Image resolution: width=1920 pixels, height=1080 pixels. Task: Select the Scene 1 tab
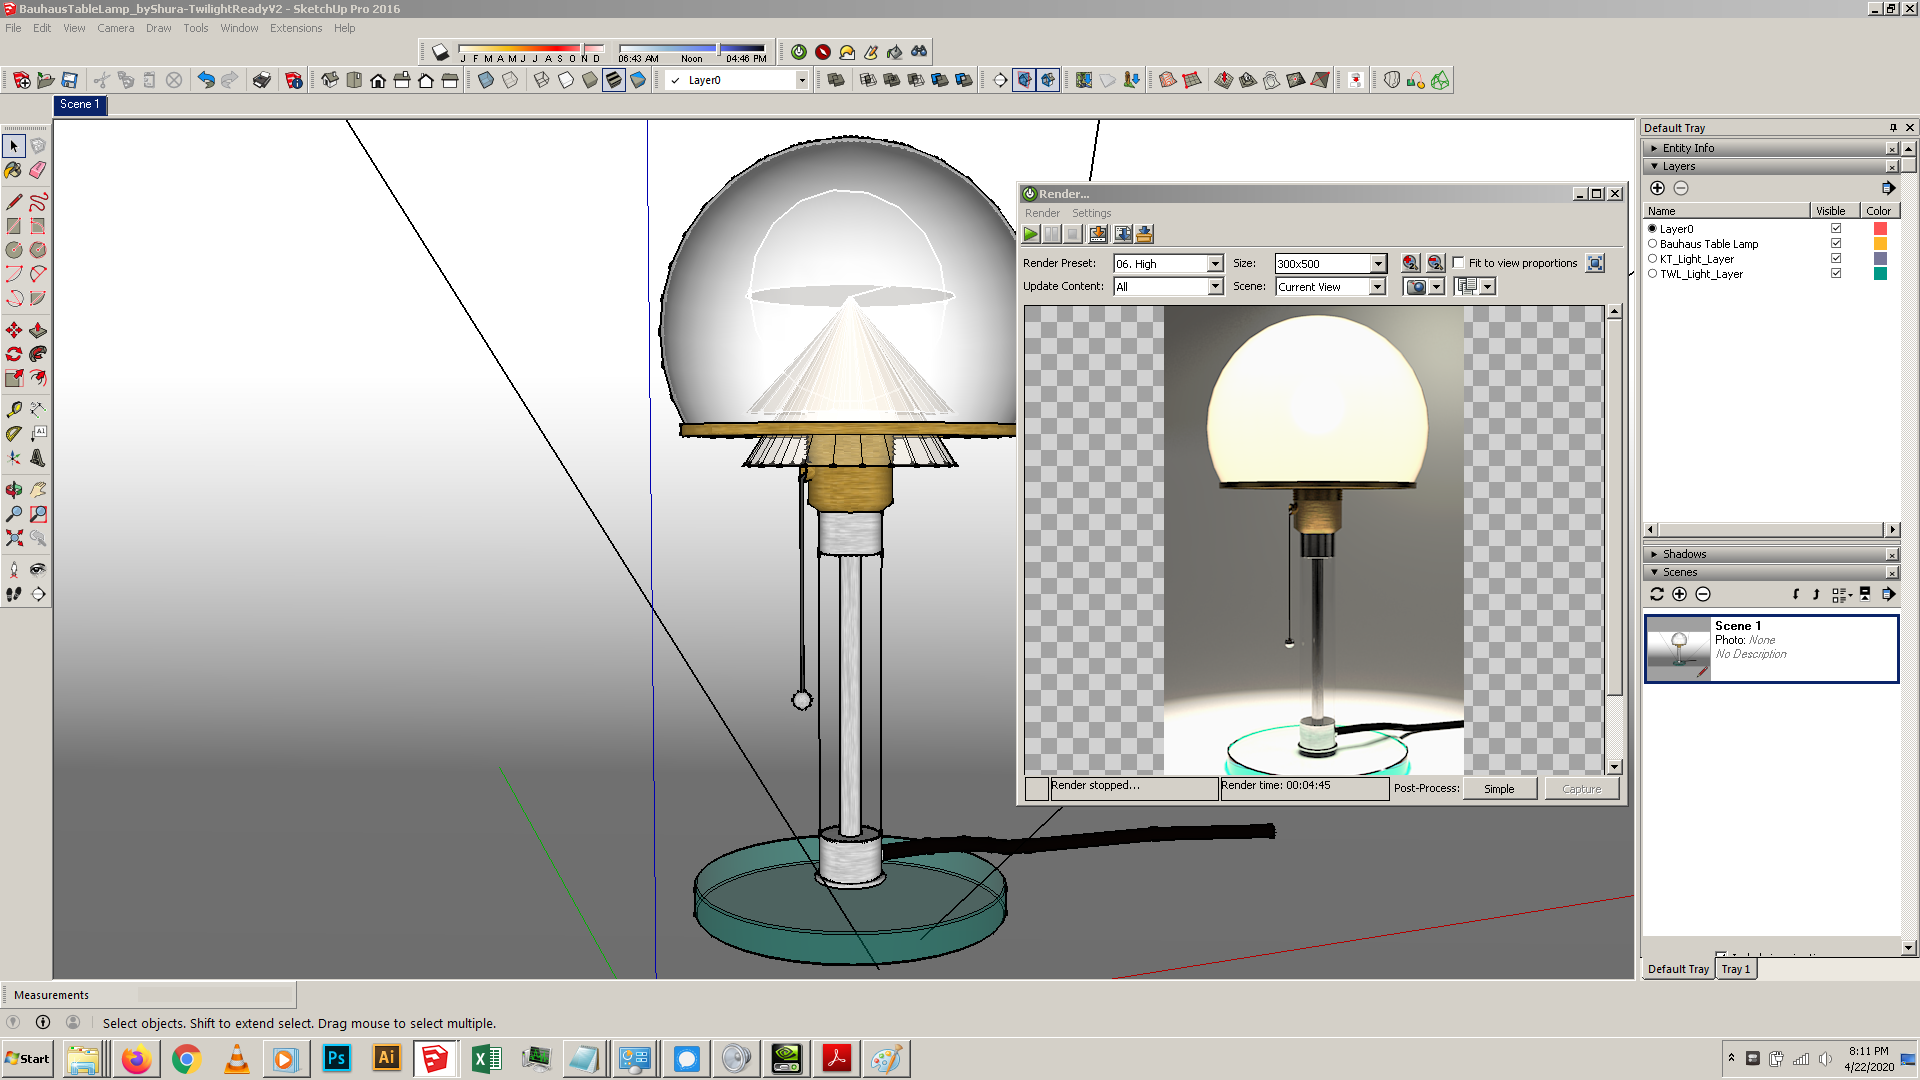[79, 104]
